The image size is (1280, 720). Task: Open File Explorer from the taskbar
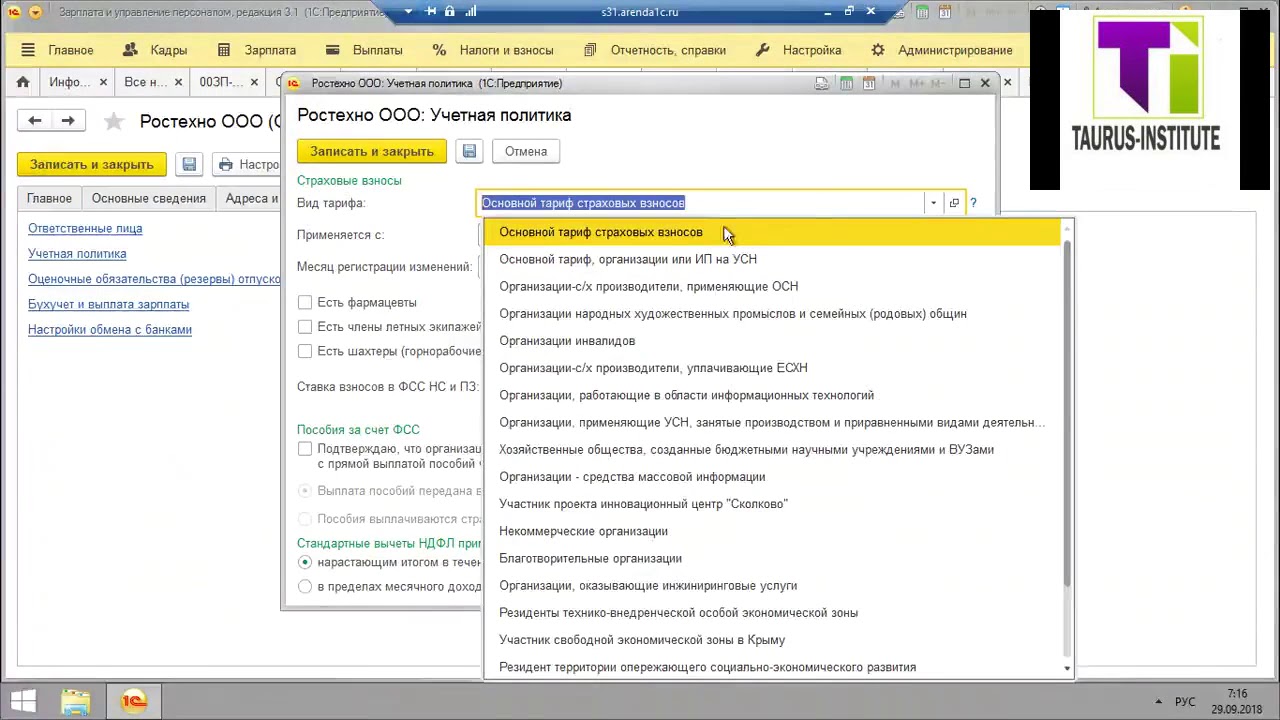(76, 702)
